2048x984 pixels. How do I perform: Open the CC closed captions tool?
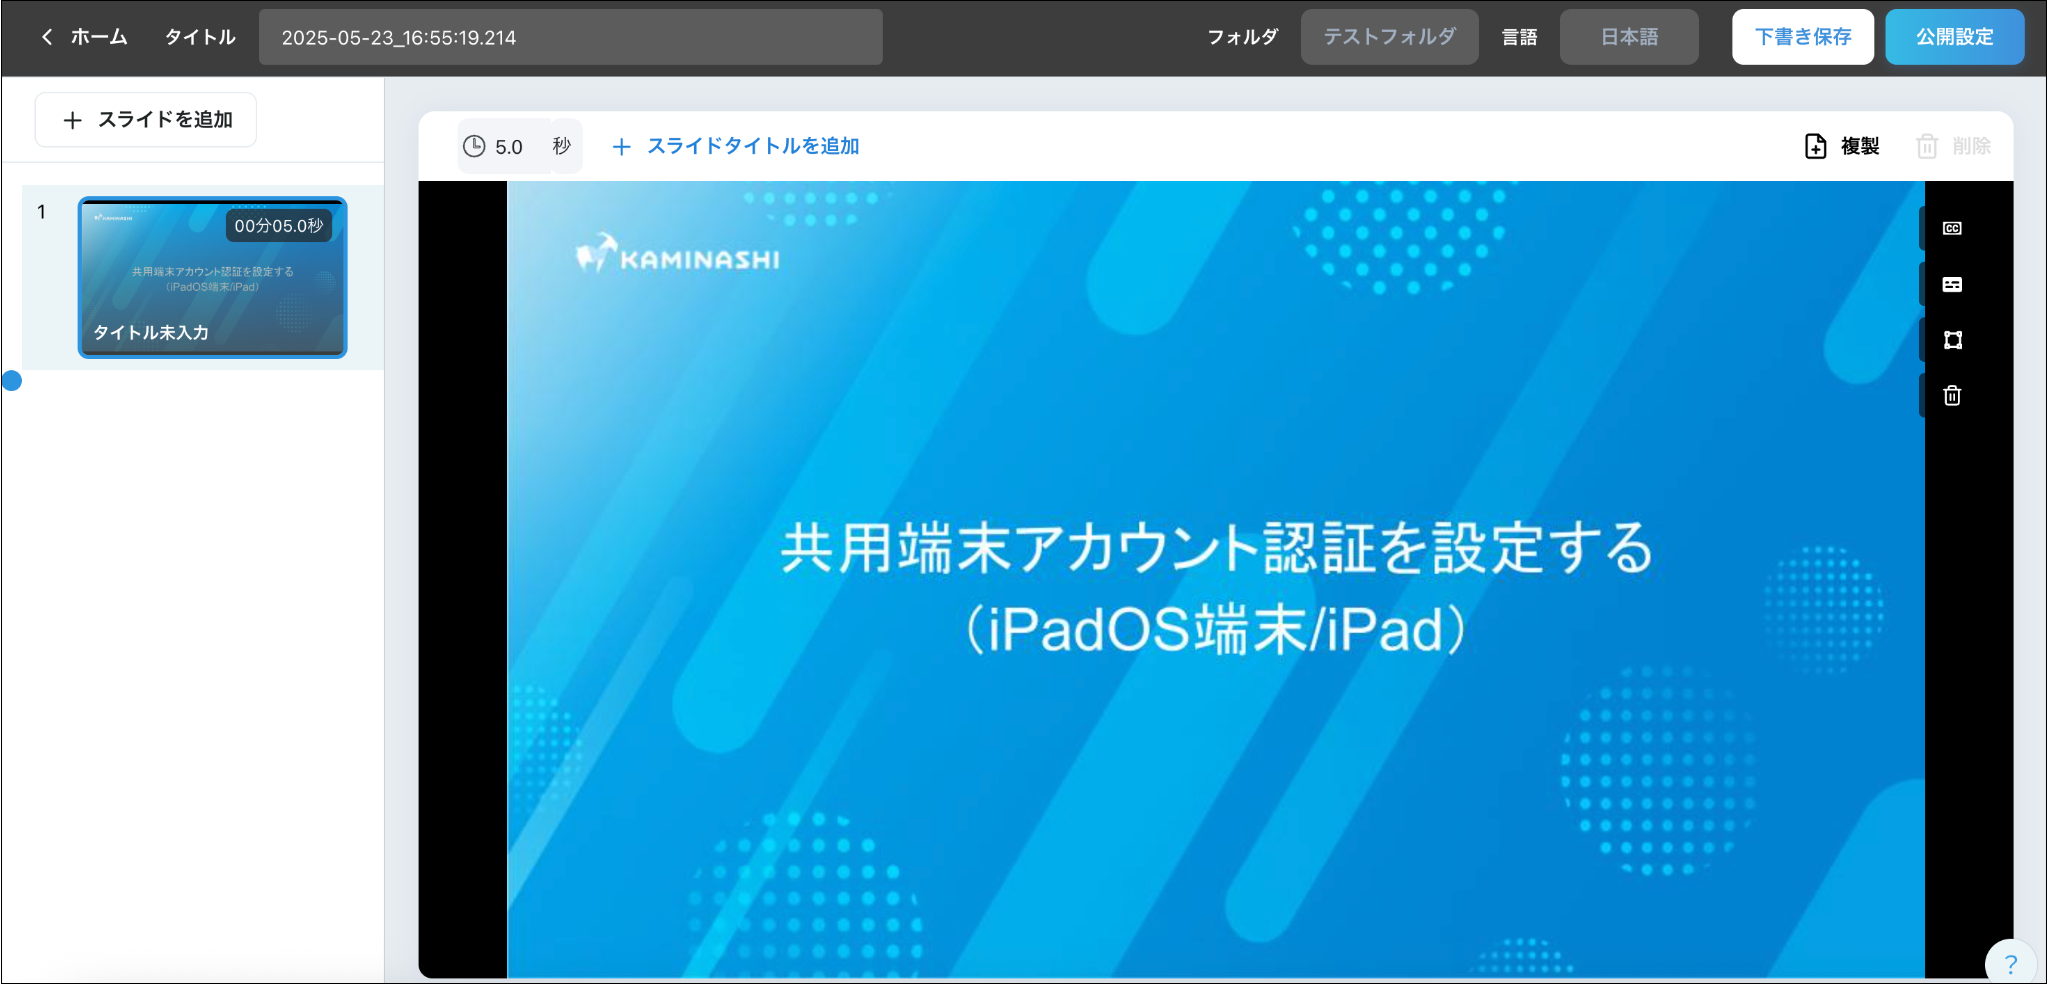pos(1952,229)
